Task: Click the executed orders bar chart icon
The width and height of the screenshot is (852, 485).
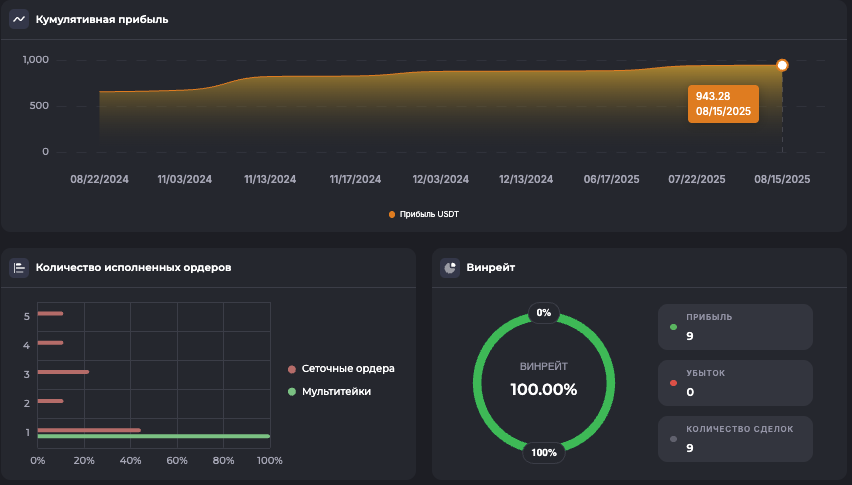Action: [19, 268]
